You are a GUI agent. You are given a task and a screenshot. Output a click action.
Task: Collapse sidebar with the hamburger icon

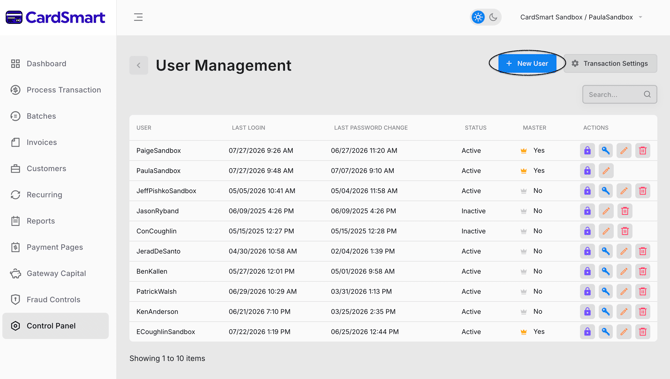click(x=138, y=17)
